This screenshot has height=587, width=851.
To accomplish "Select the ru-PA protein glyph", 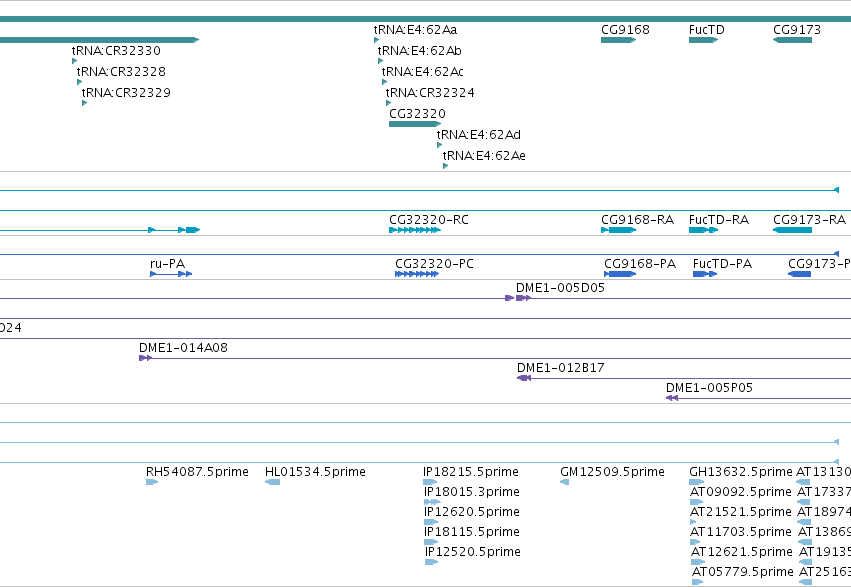I will (x=171, y=274).
